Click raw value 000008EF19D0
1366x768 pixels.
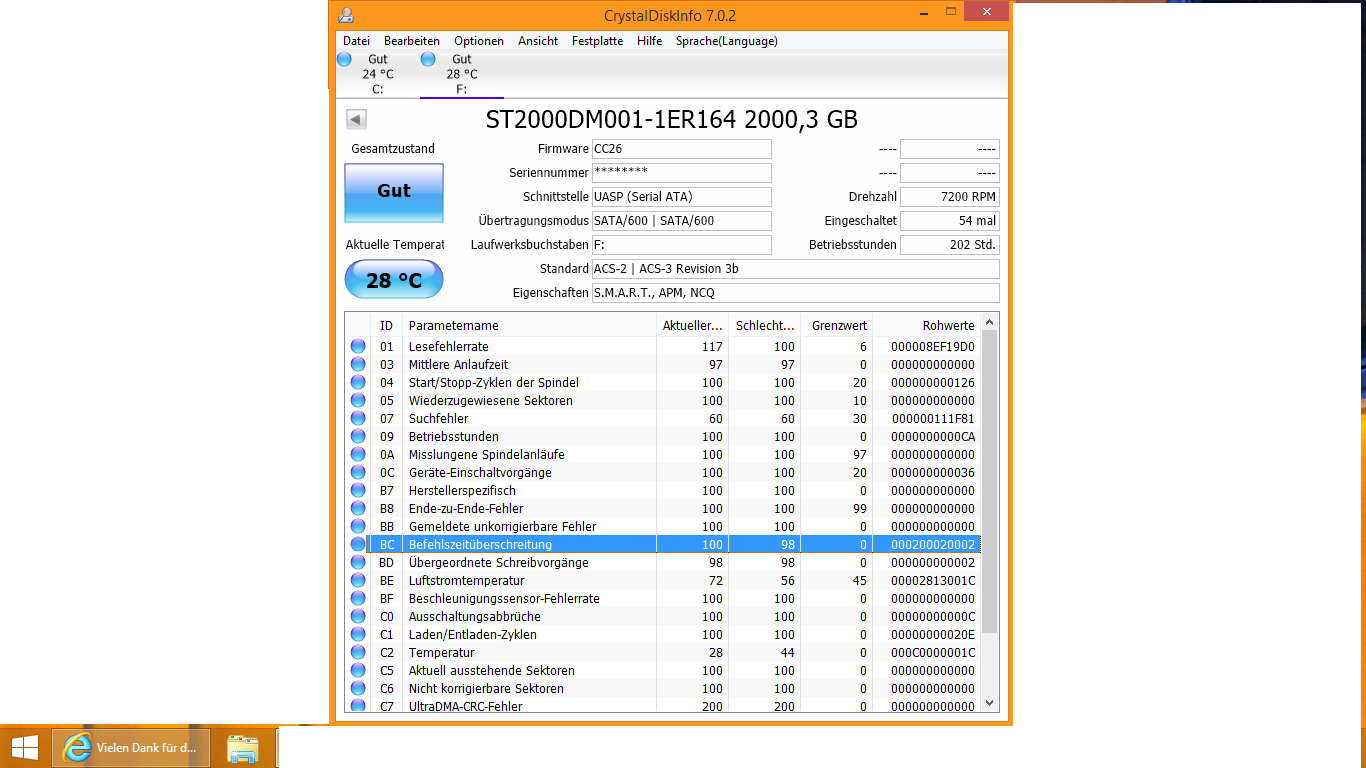click(x=932, y=346)
